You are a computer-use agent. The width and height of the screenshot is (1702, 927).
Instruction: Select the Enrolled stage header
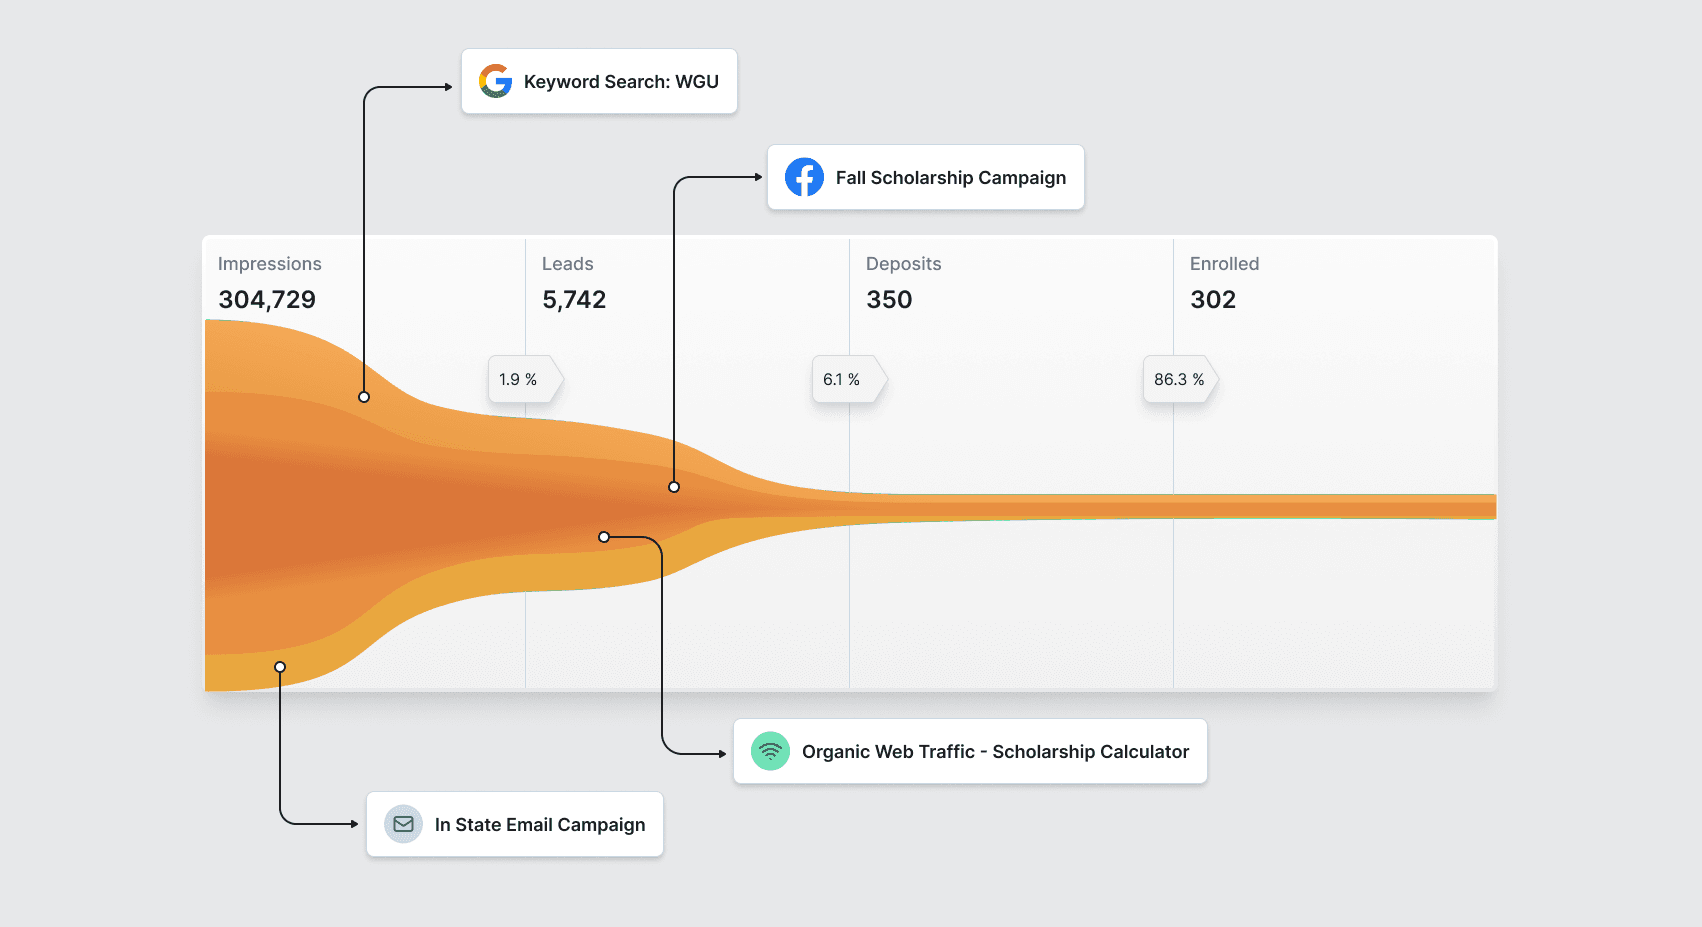1225,264
